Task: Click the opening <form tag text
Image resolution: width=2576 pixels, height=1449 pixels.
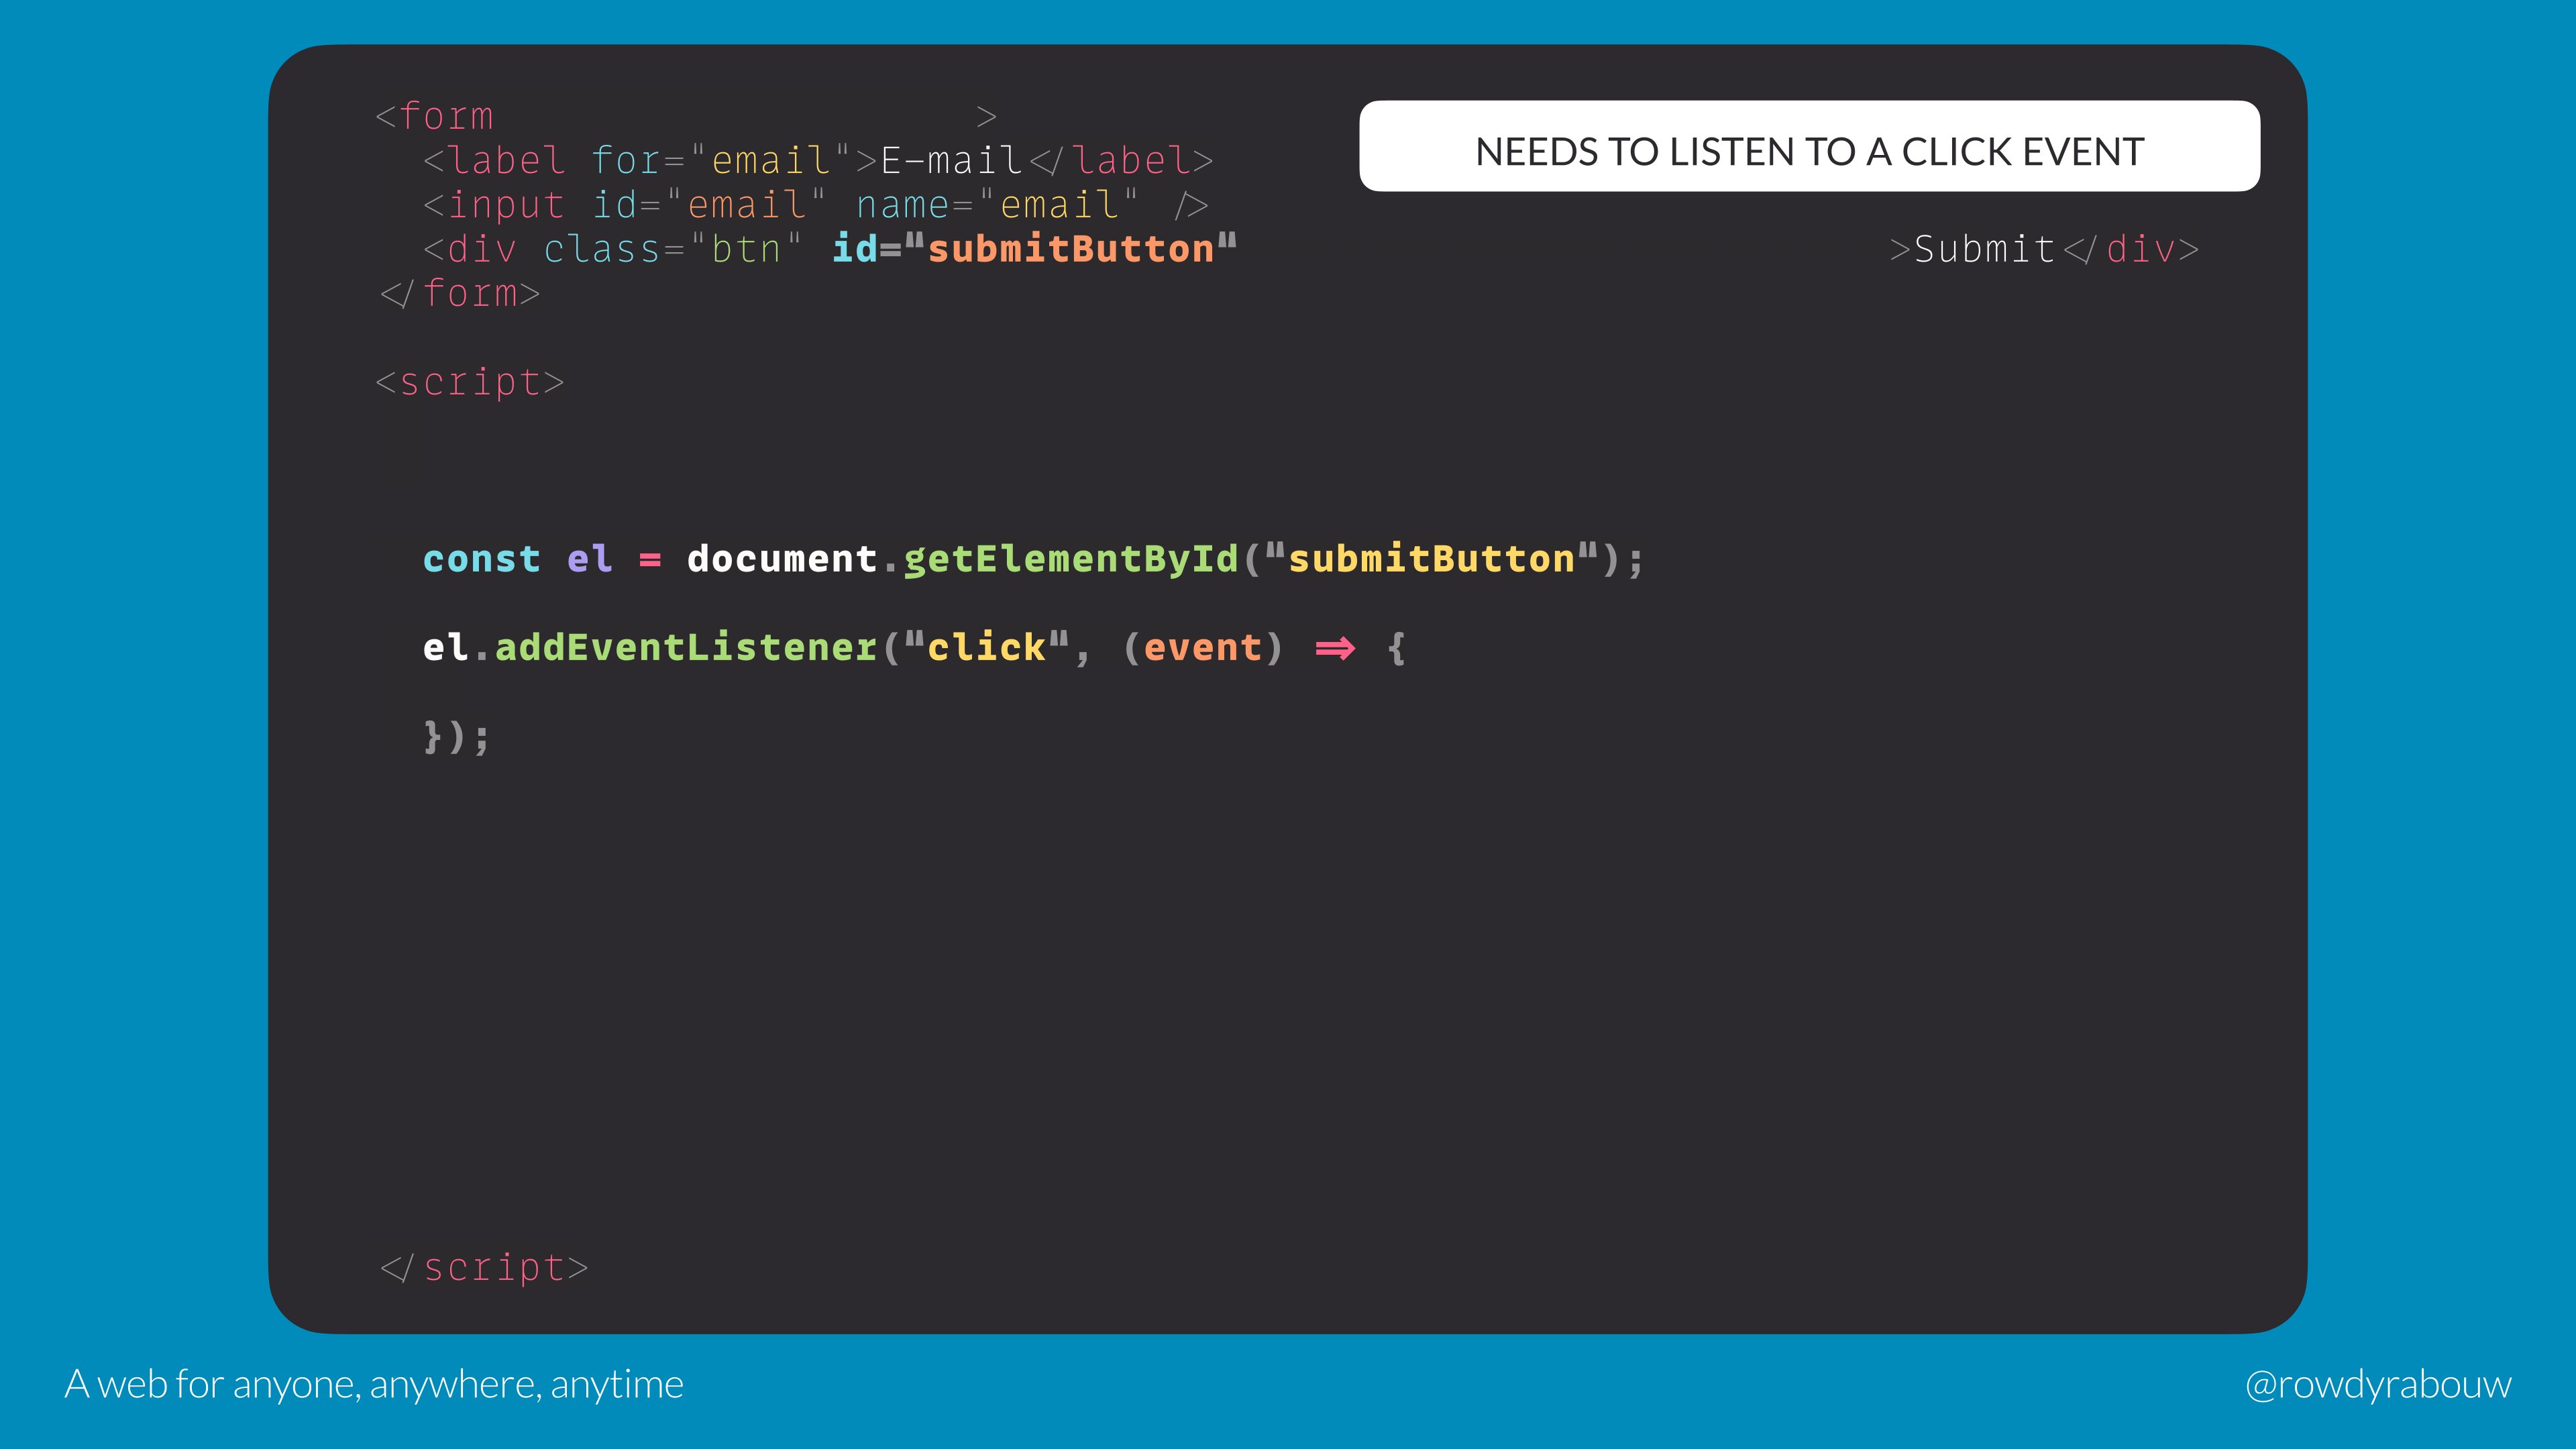Action: coord(435,117)
